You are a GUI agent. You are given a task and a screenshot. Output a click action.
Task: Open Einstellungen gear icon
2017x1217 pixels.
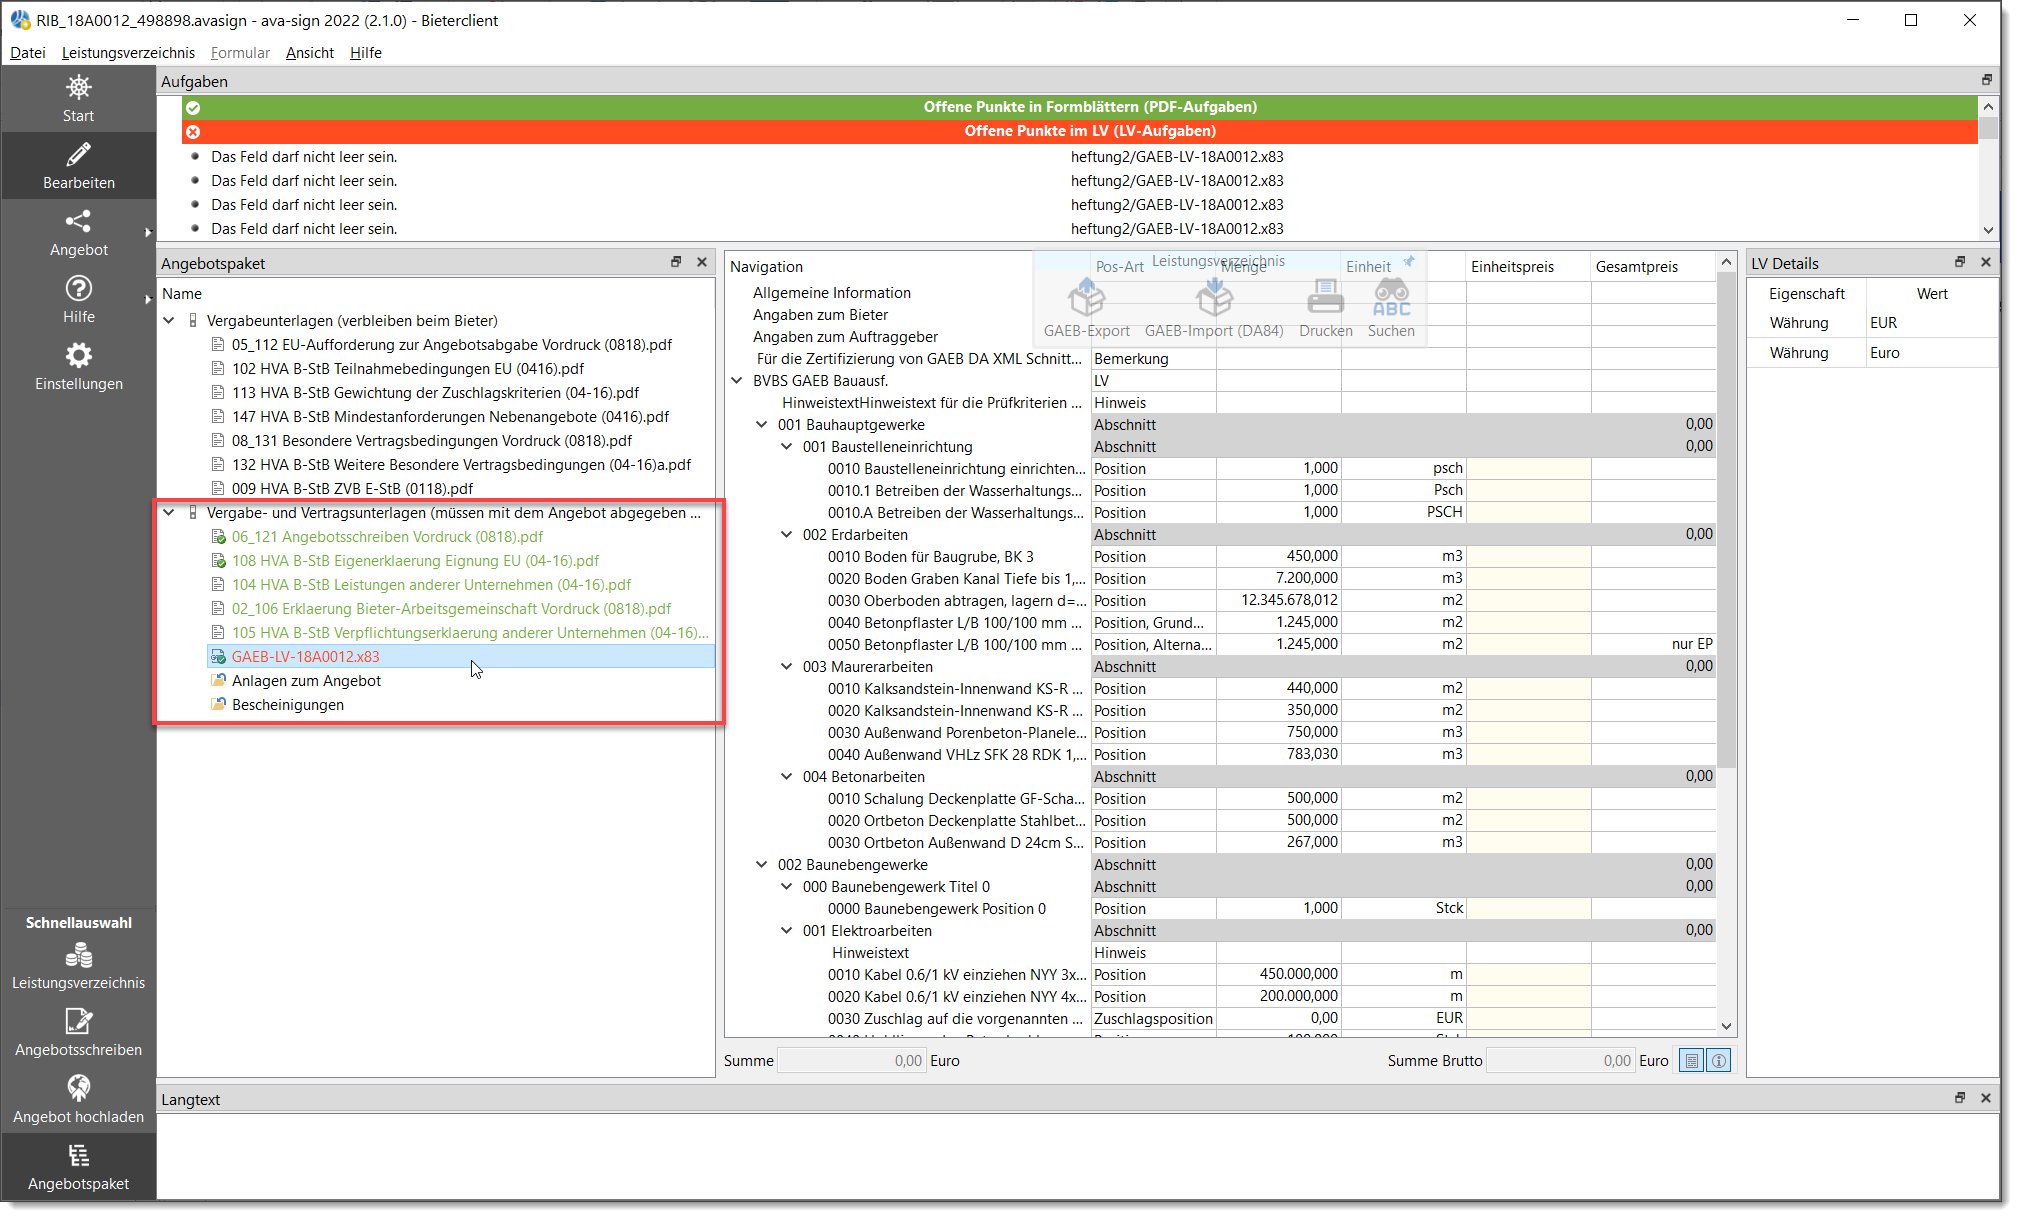[78, 355]
